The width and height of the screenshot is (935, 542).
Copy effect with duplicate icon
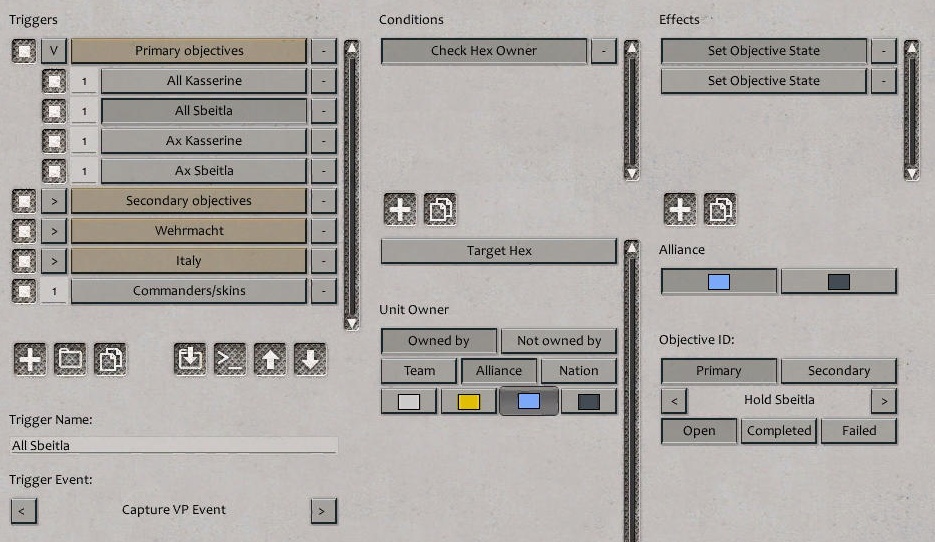[720, 209]
